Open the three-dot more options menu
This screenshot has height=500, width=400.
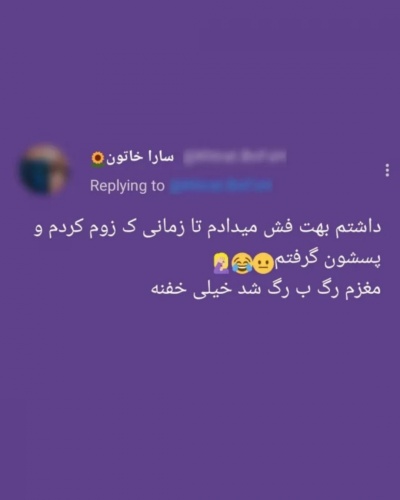(387, 170)
